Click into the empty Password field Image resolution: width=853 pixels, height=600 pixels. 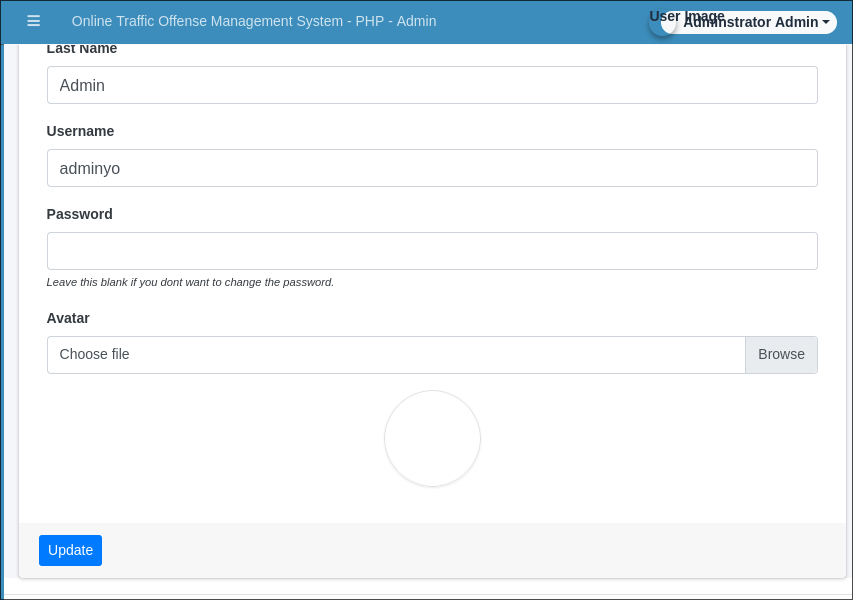point(432,251)
